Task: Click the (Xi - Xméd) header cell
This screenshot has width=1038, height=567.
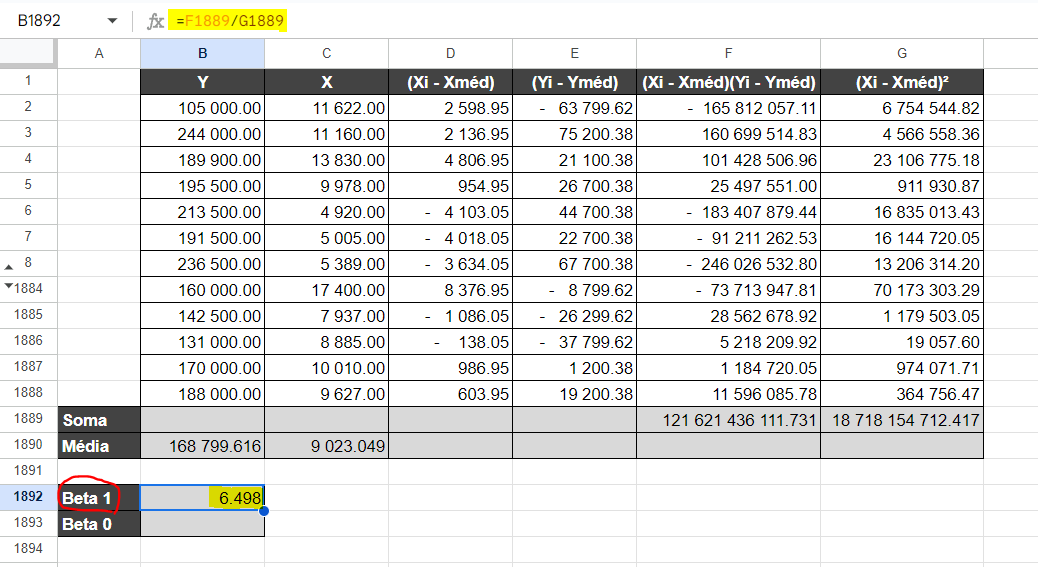Action: click(450, 82)
